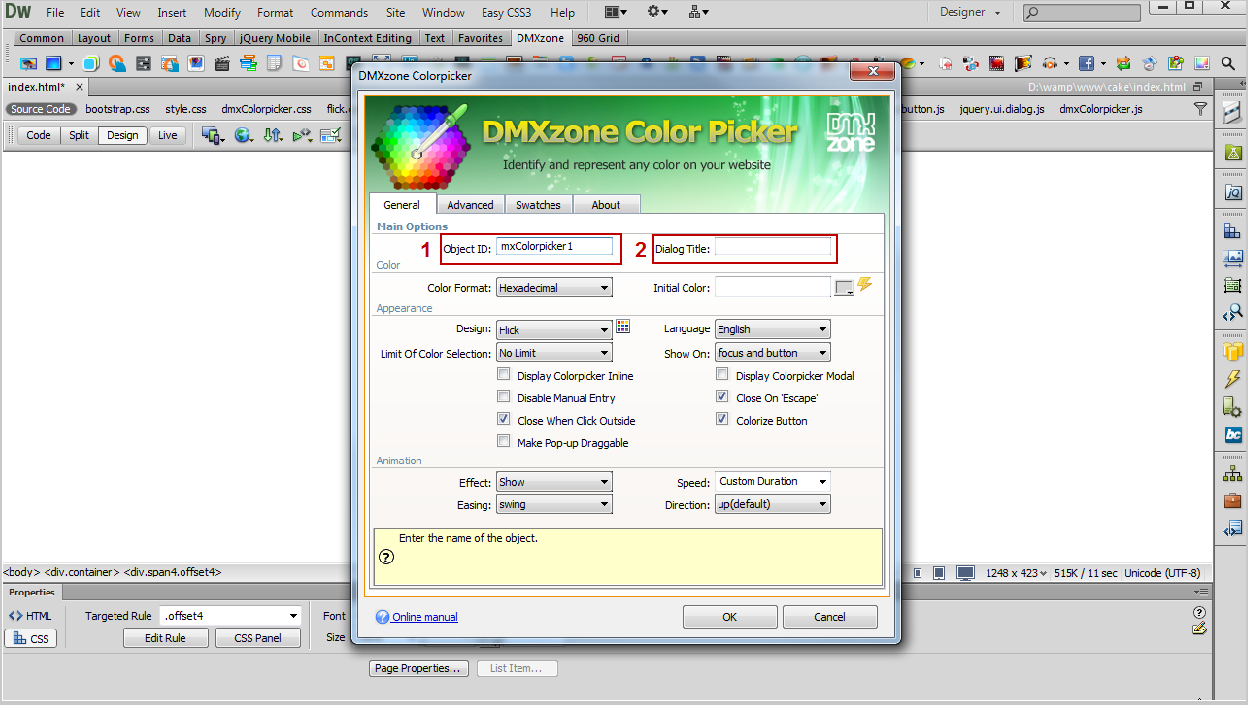Viewport: 1248px width, 705px height.
Task: Switch to Code view
Action: tap(39, 135)
